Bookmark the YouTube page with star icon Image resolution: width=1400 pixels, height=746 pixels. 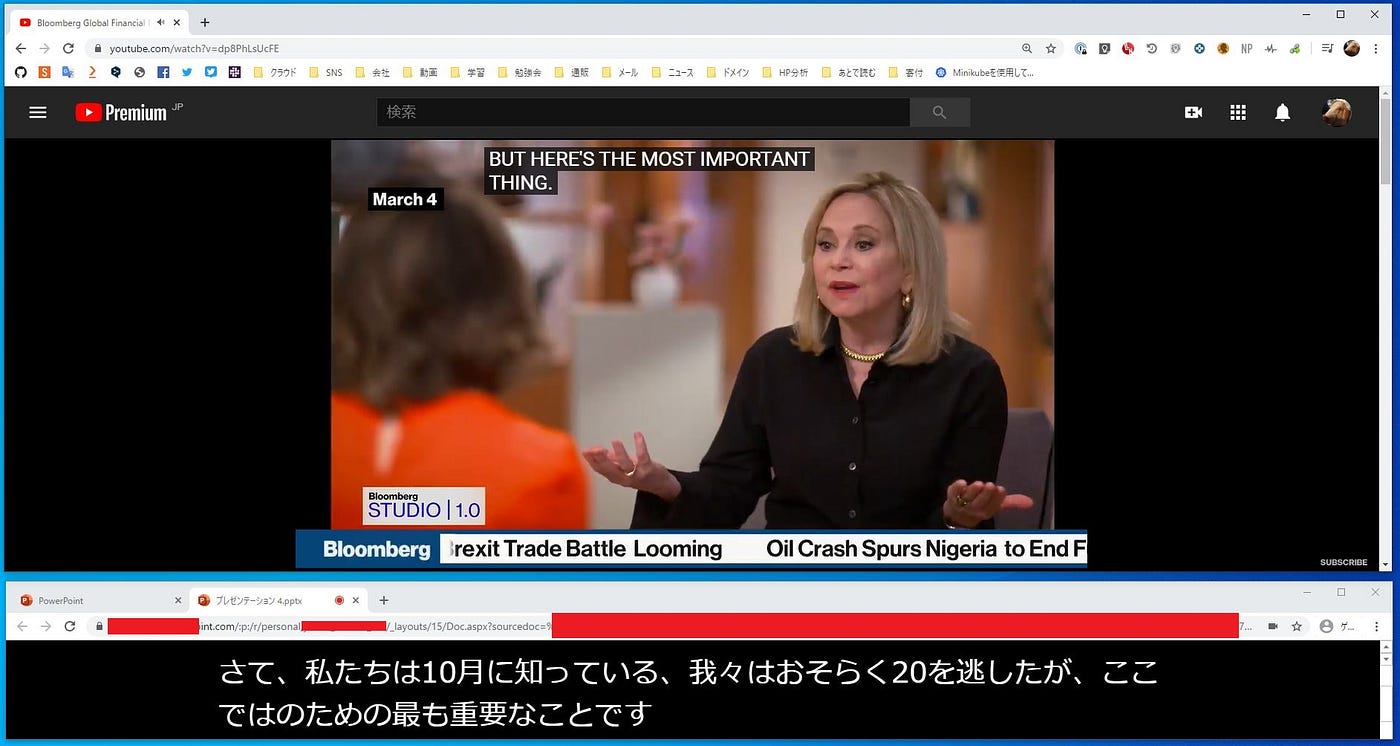tap(1050, 48)
